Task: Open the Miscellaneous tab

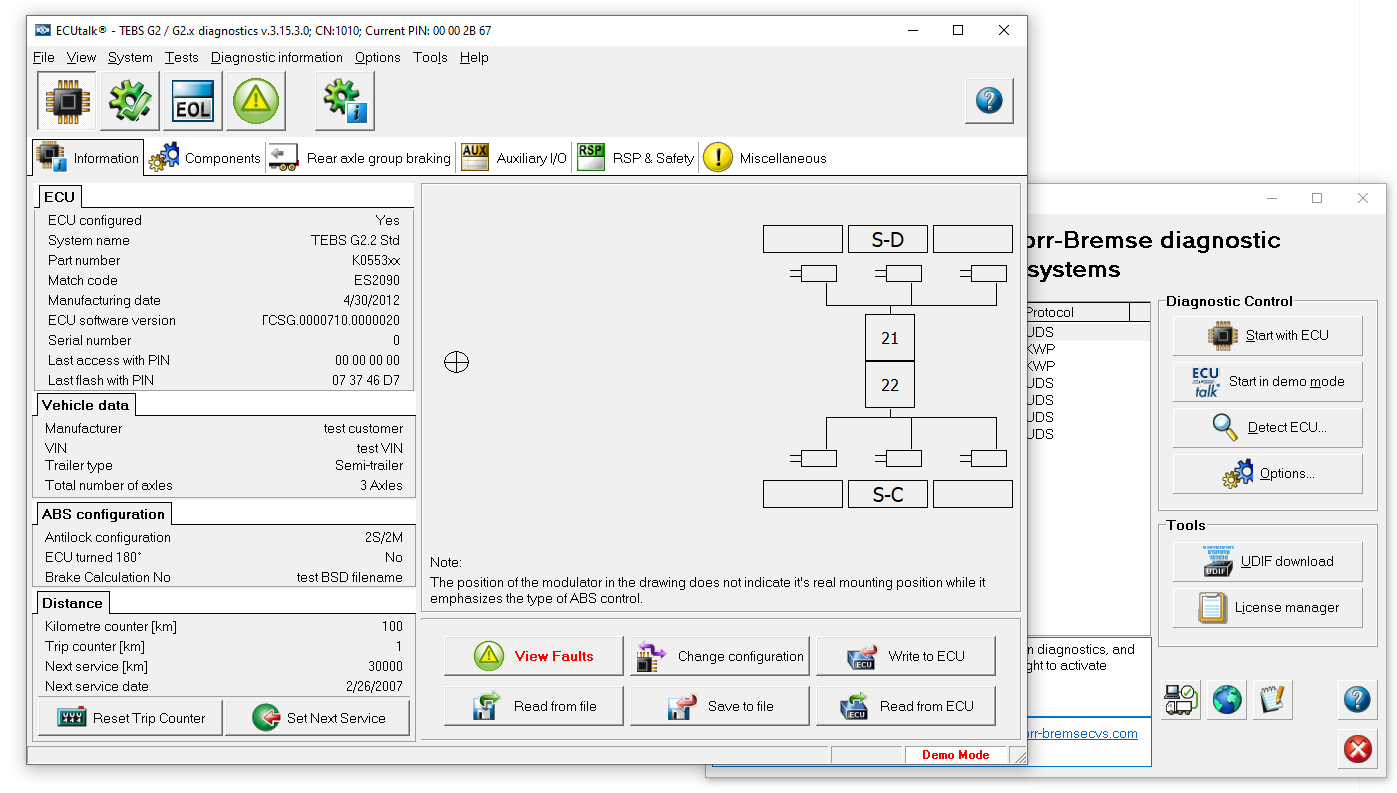Action: click(x=765, y=158)
